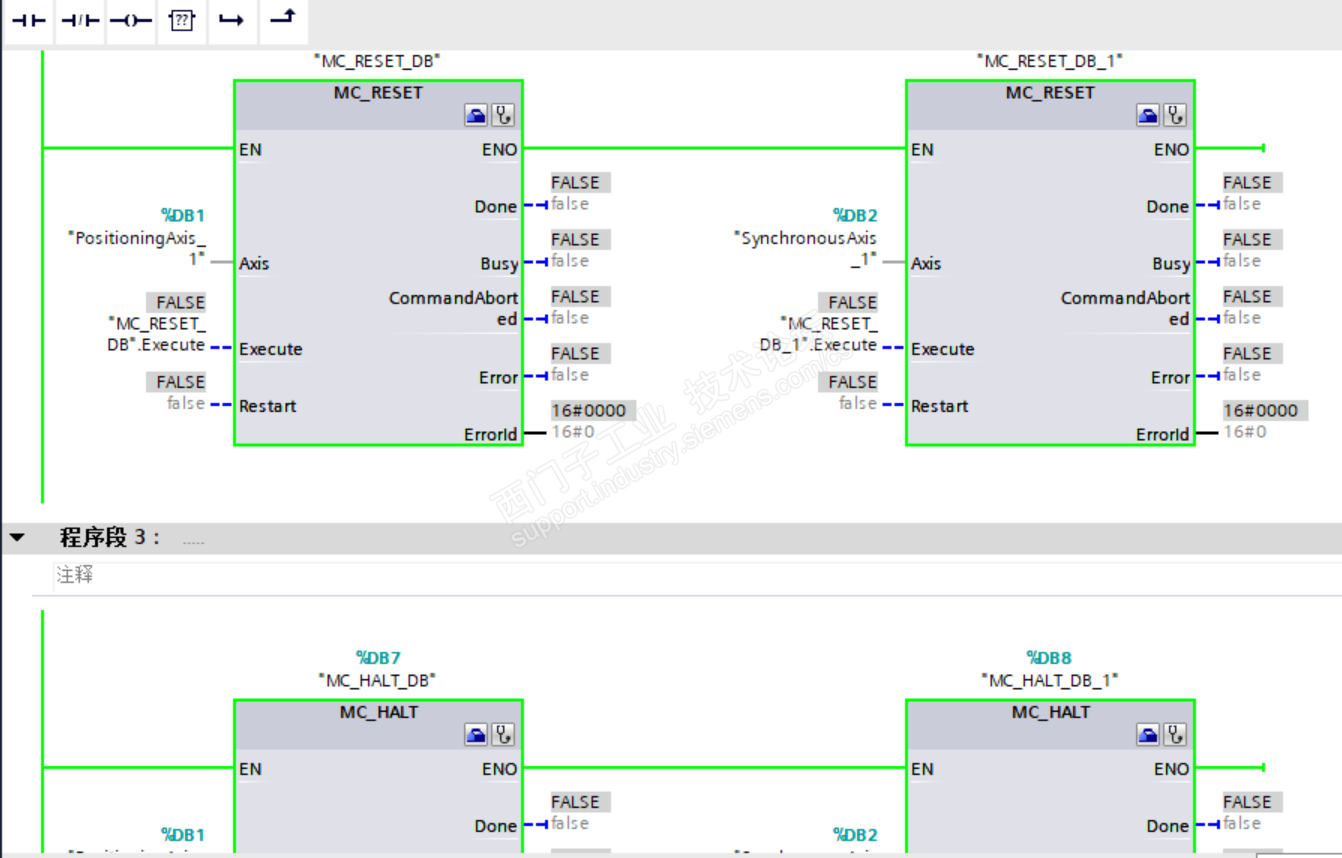This screenshot has width=1342, height=858.
Task: Click the Done output on MC_HALT_DB block
Action: [496, 826]
